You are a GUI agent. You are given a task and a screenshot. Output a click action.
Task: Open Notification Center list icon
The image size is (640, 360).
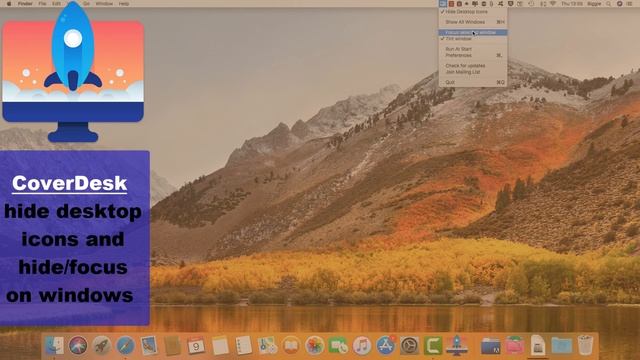click(x=629, y=4)
